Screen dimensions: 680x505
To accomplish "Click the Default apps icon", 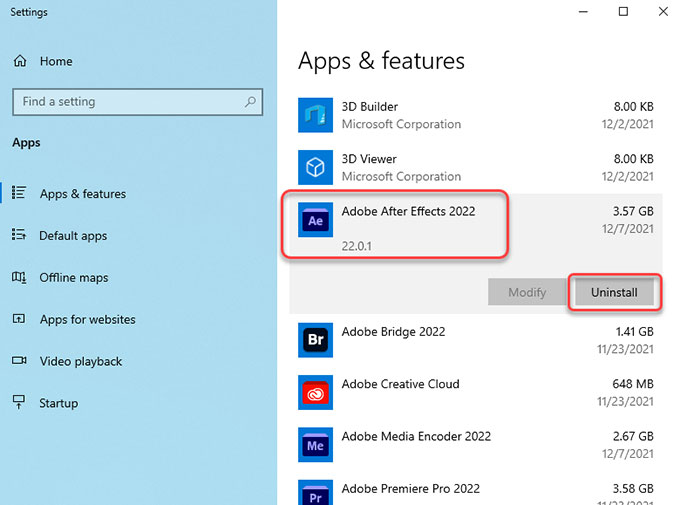I will click(x=19, y=235).
